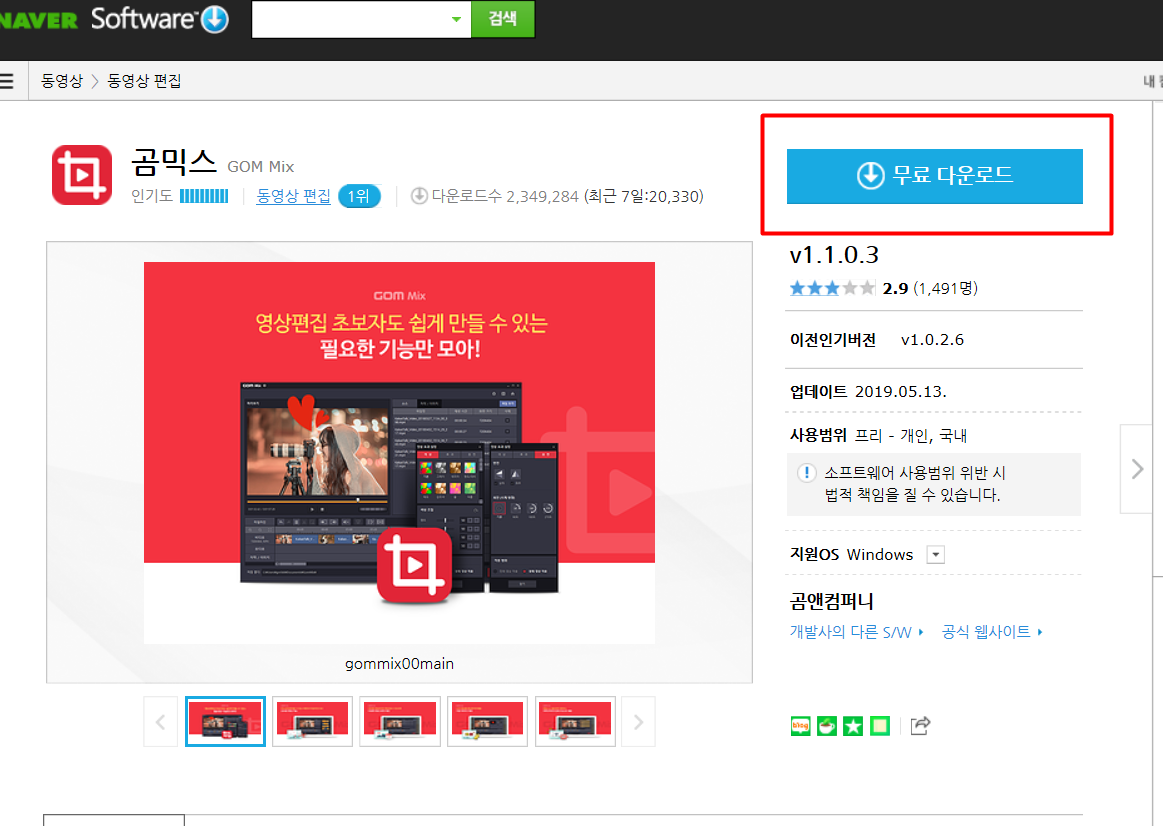Click the 곰앤컴퍼니 developer name
Viewport: 1163px width, 826px height.
point(831,601)
